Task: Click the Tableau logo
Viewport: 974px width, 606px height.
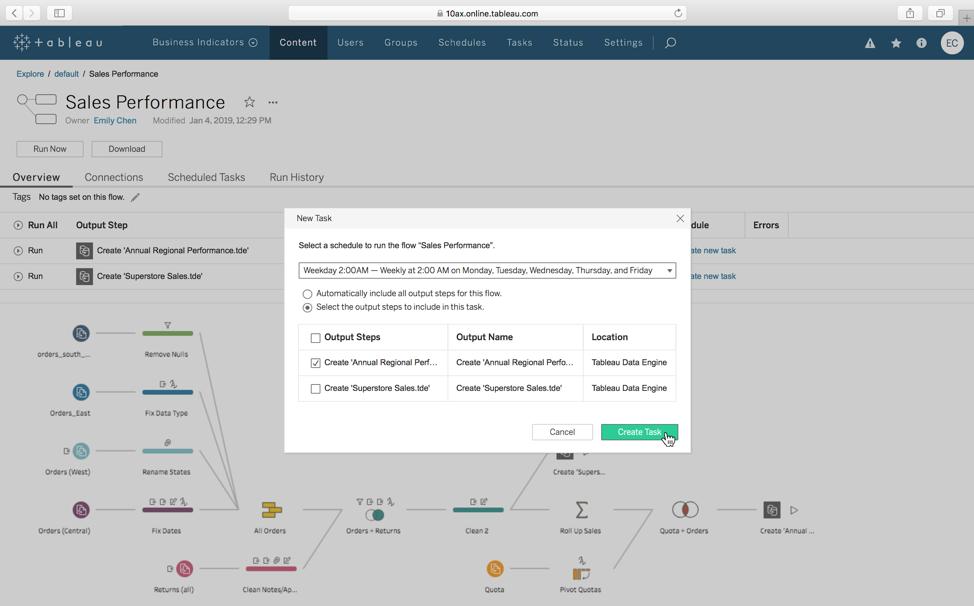Action: pos(57,42)
